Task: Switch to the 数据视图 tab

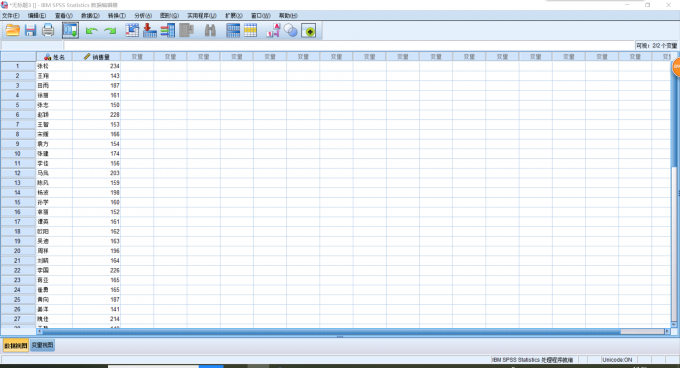Action: (16, 345)
